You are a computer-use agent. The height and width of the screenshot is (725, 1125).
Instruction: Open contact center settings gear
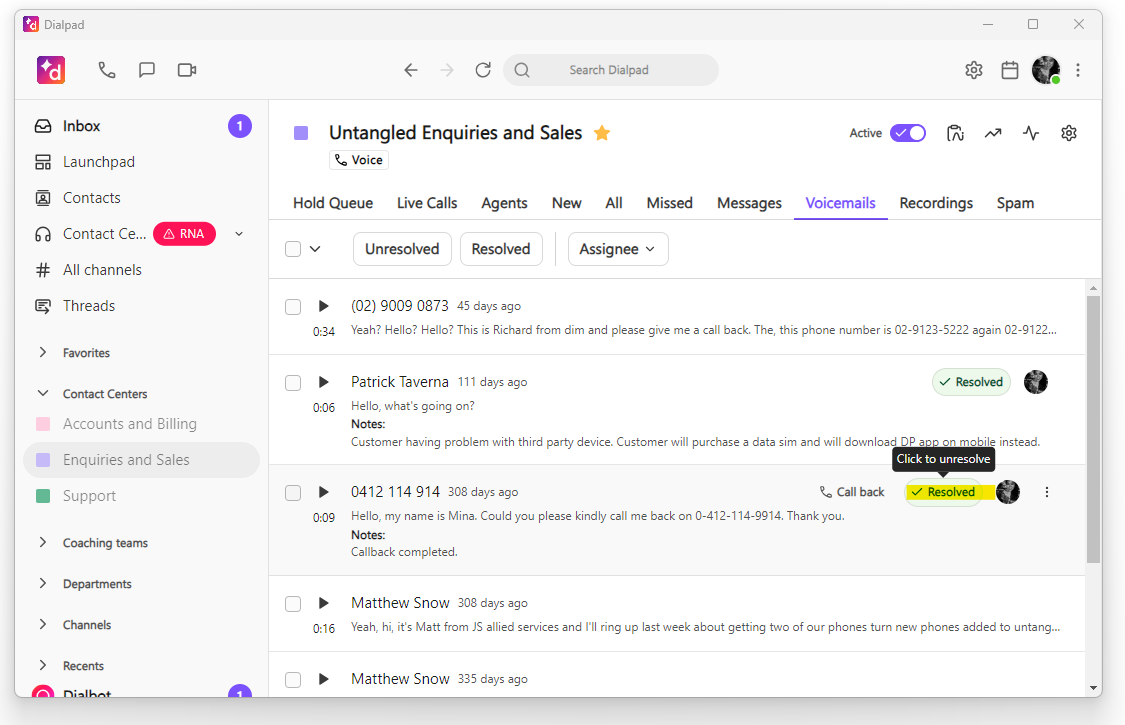click(1069, 133)
